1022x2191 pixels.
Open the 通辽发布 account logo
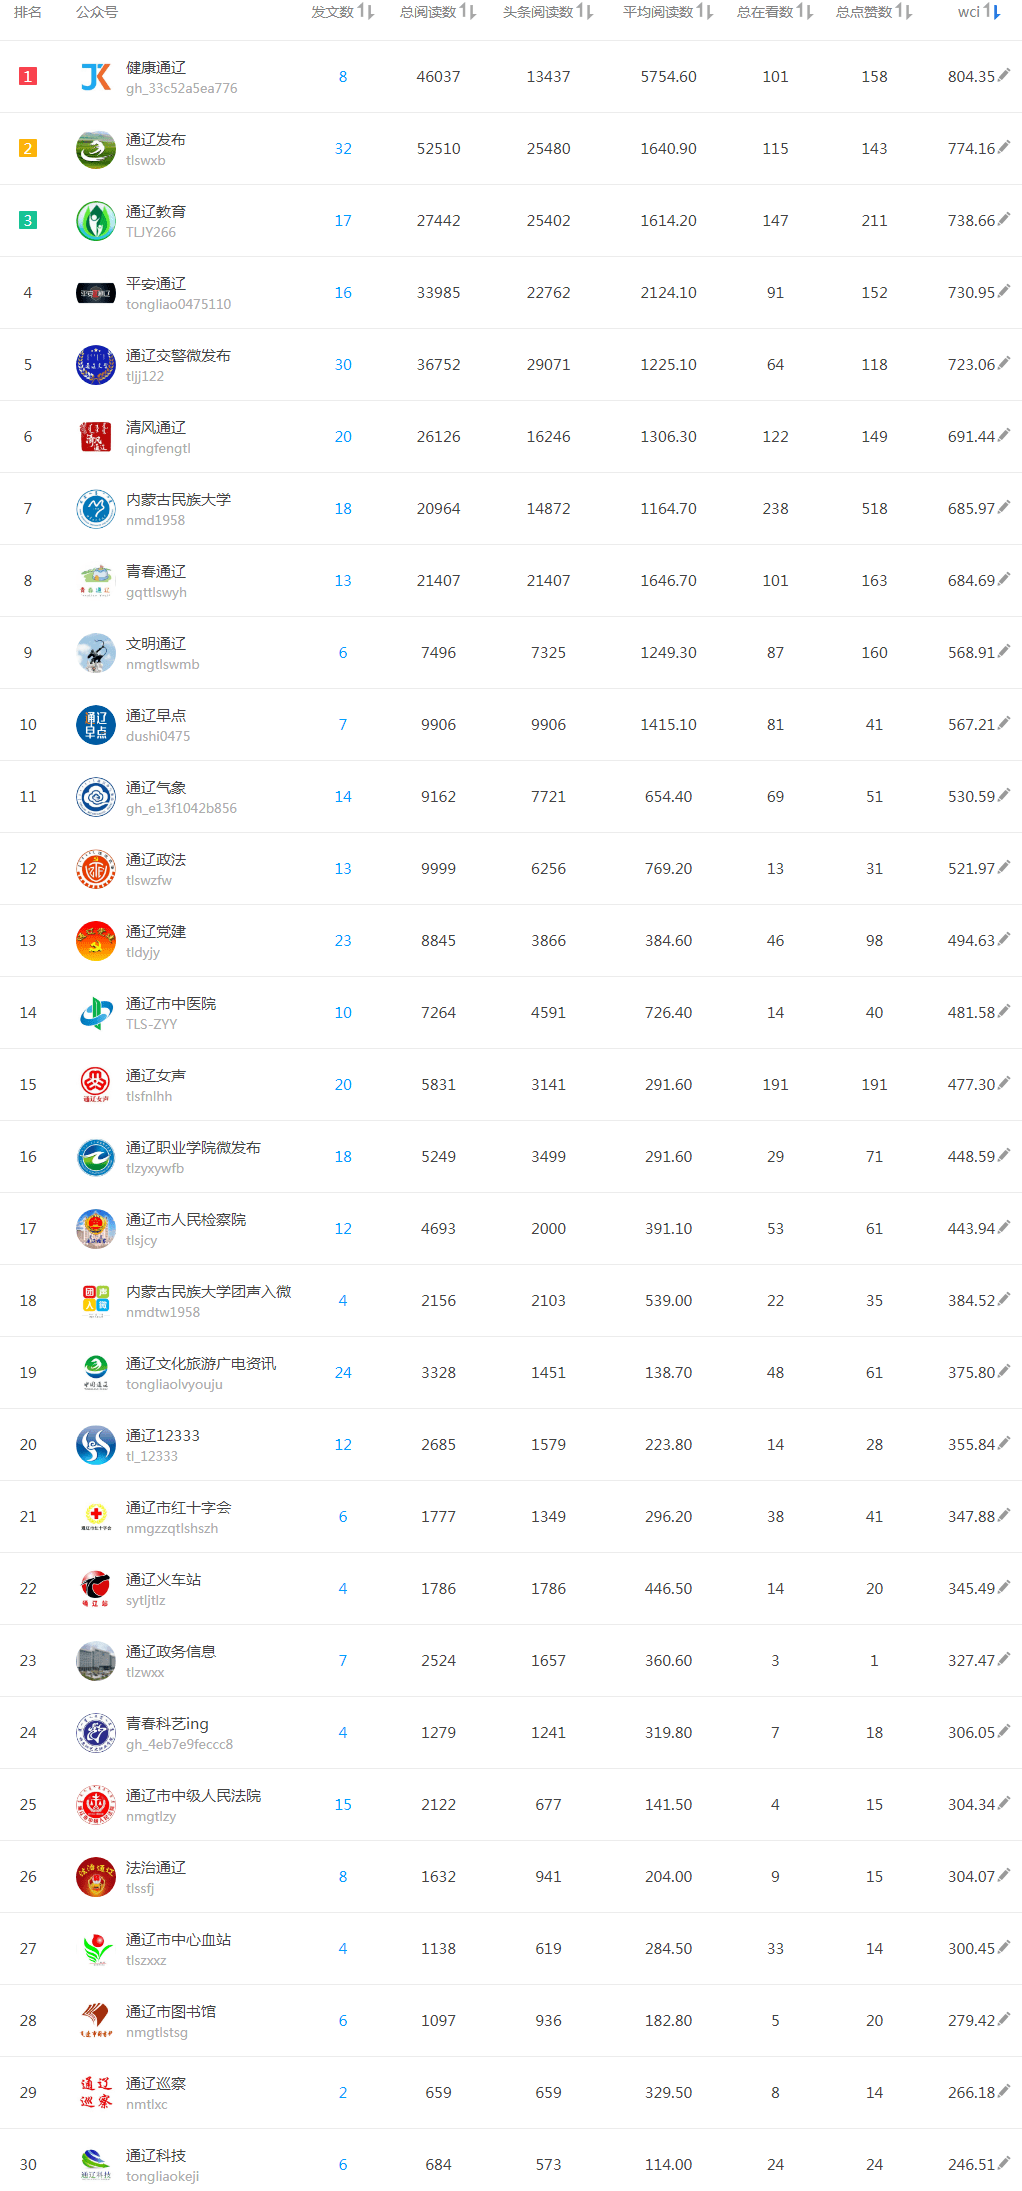(96, 149)
